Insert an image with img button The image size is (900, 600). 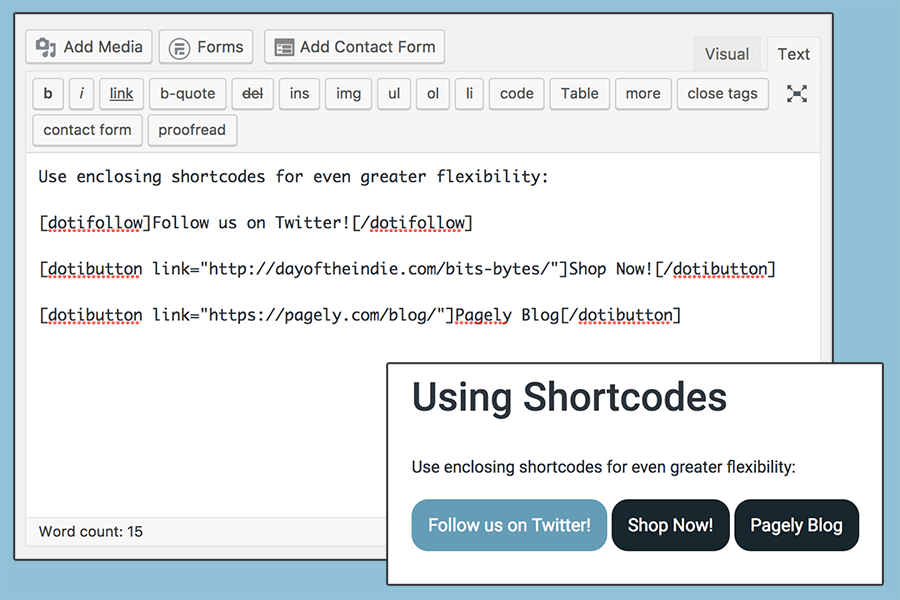348,93
